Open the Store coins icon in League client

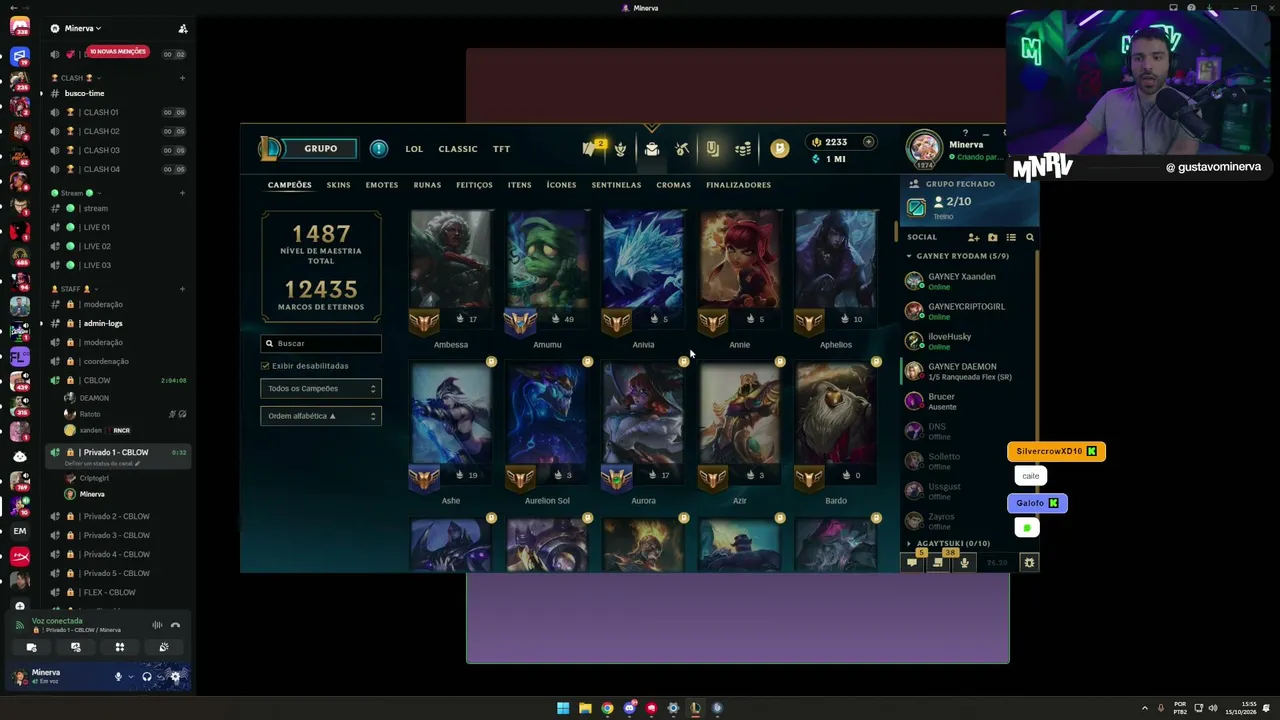743,149
